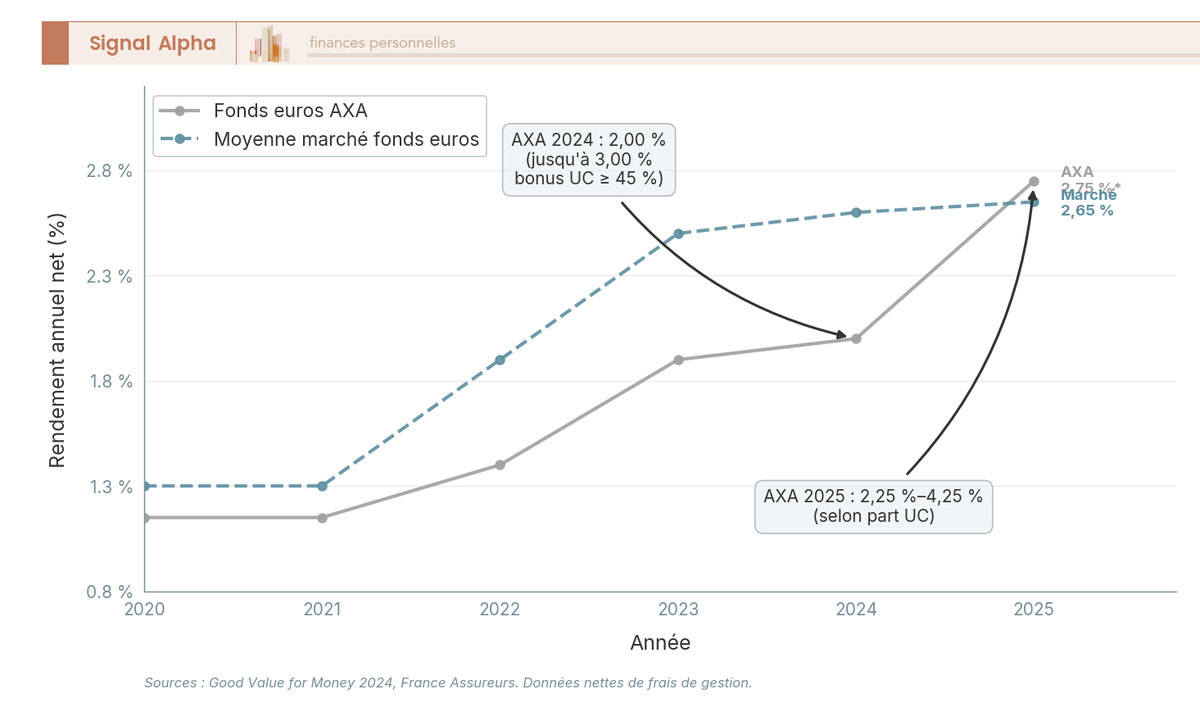Click the Sources footnote text below chart
Screen dimensions: 1200x721
[448, 683]
